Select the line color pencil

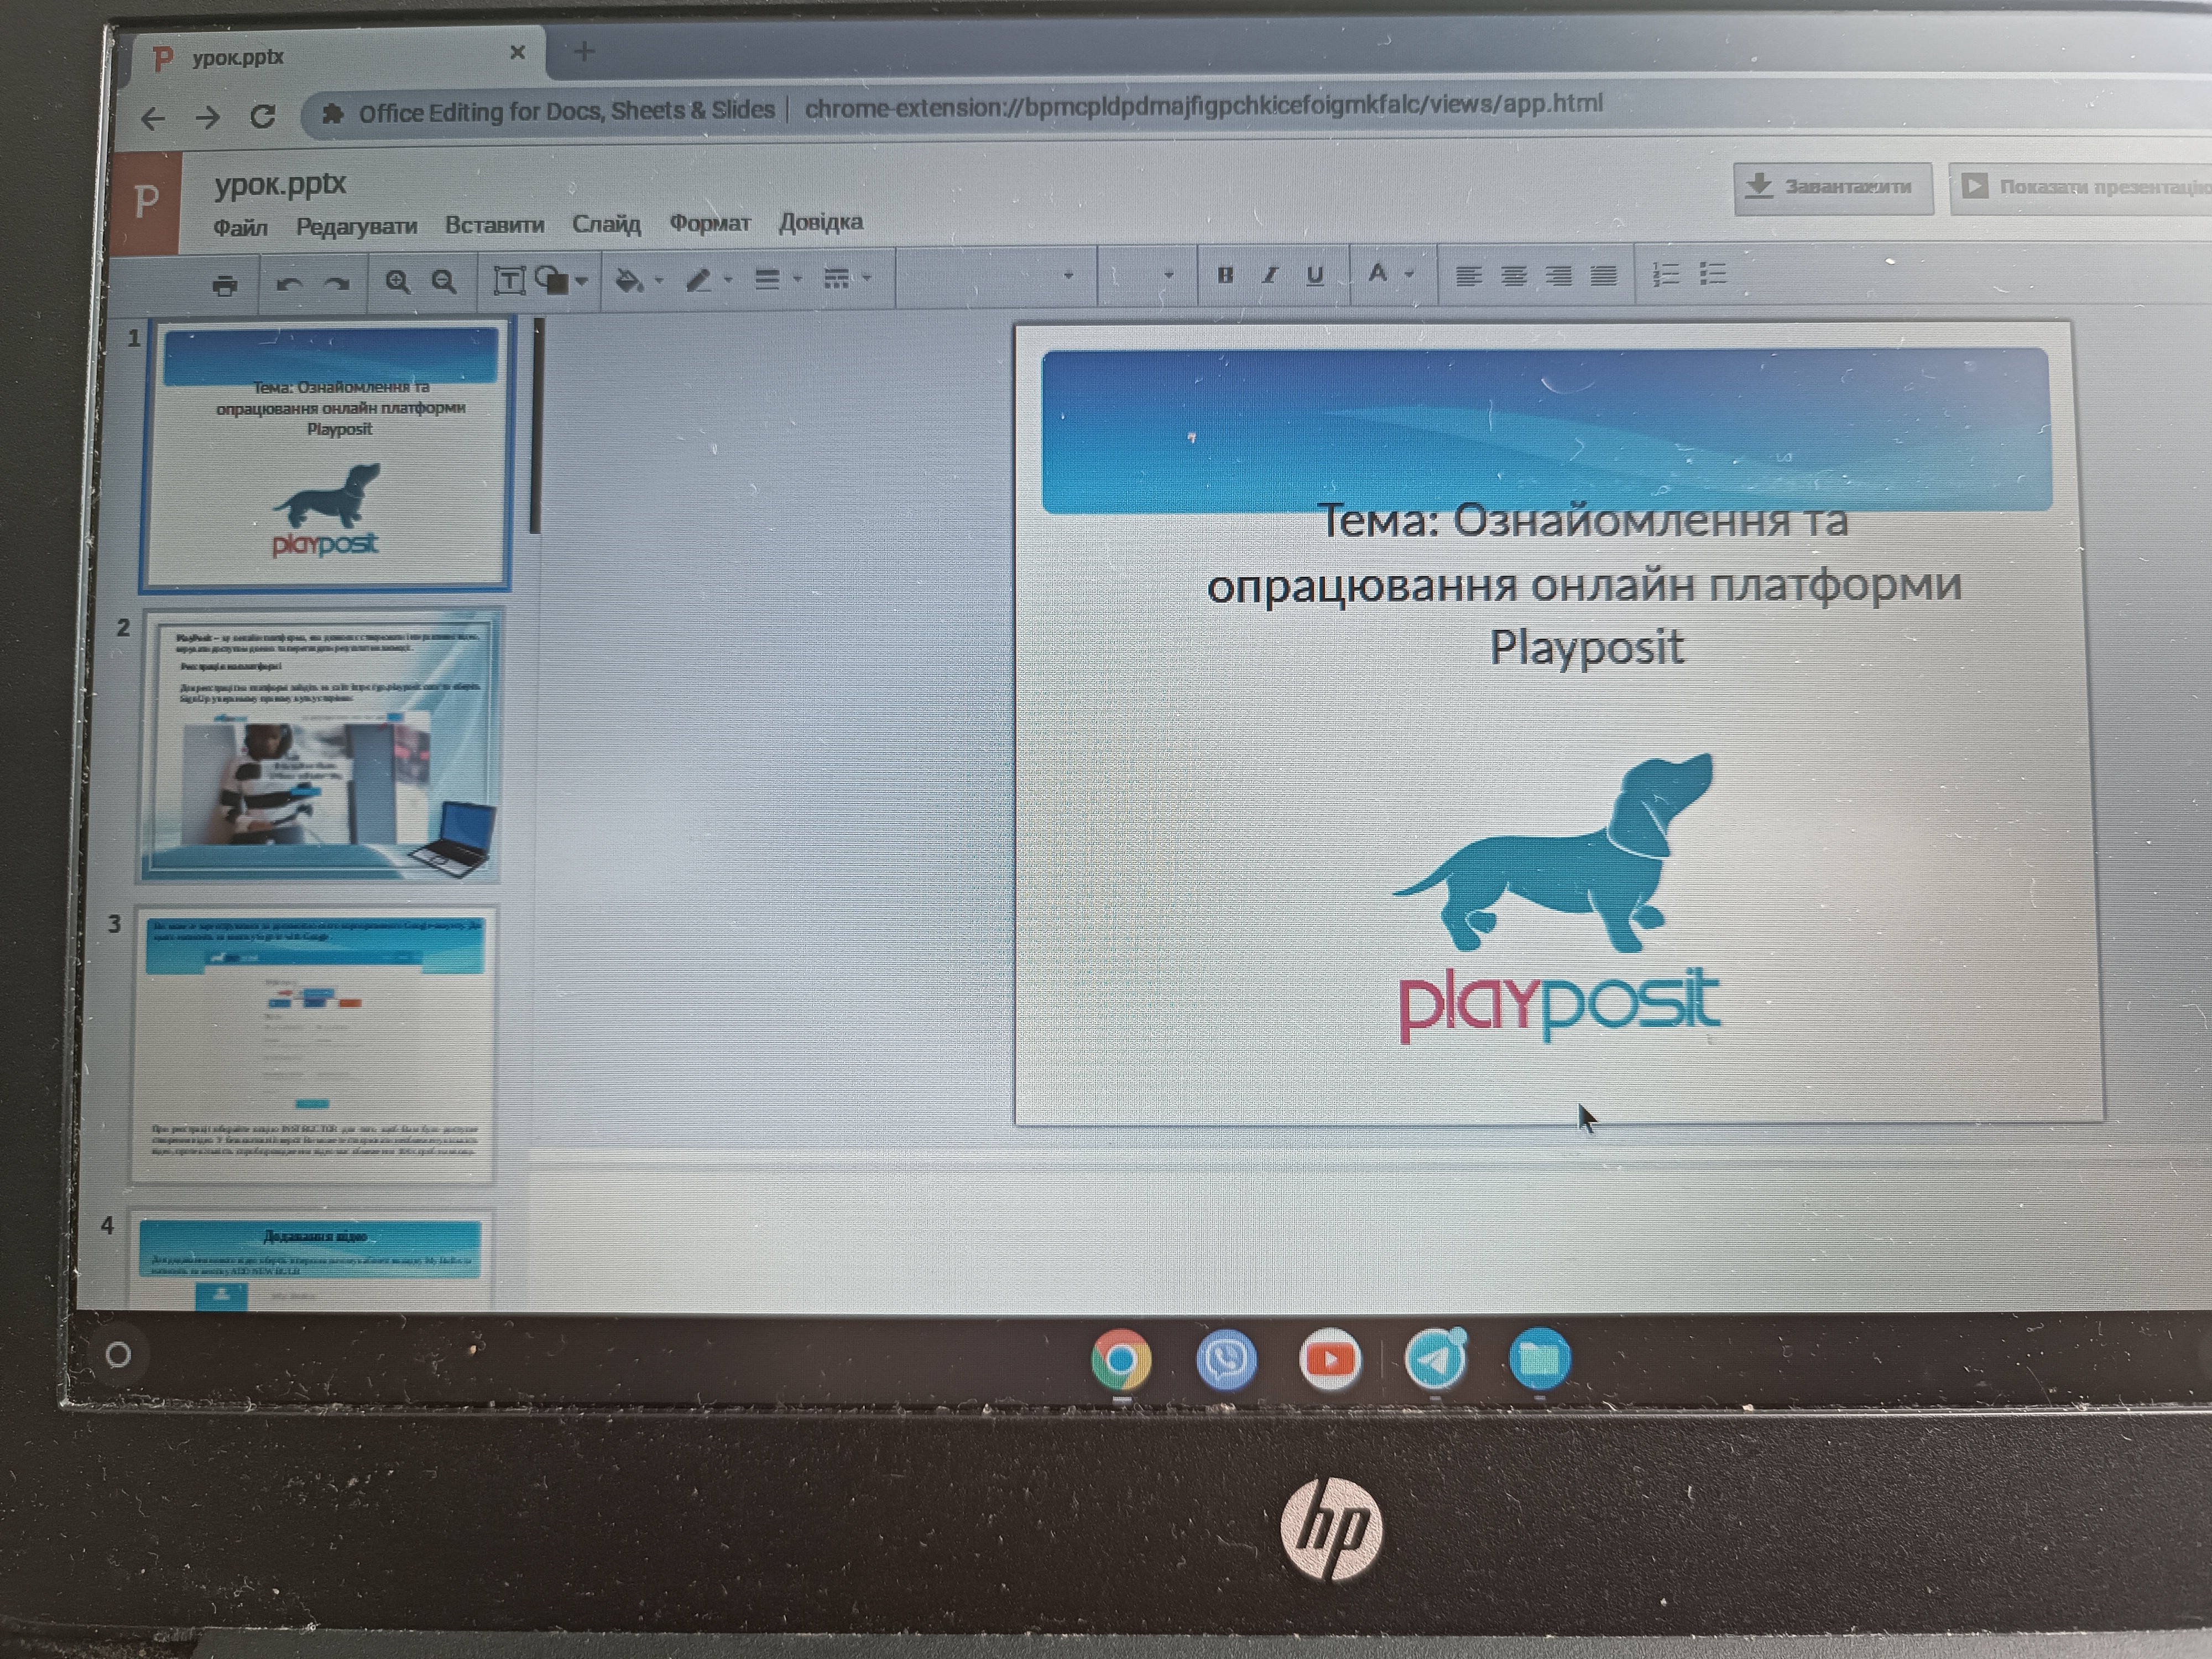click(698, 279)
